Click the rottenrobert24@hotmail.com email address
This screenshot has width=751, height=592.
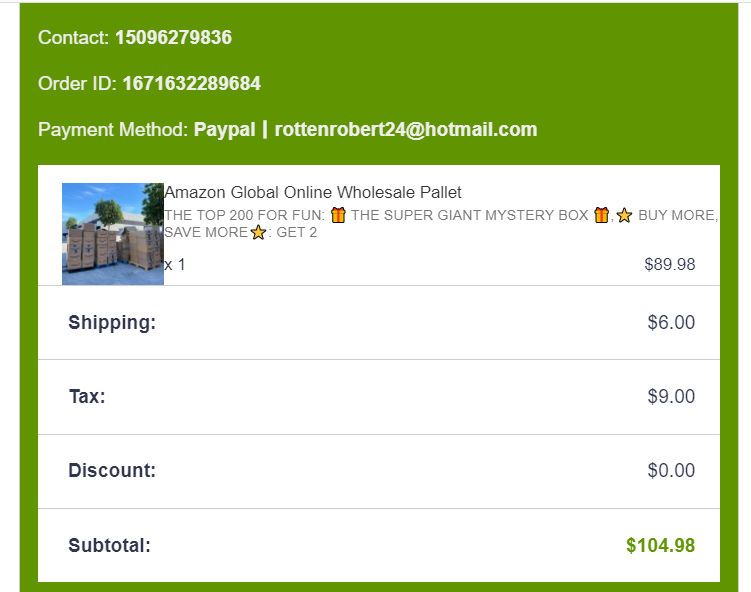406,129
